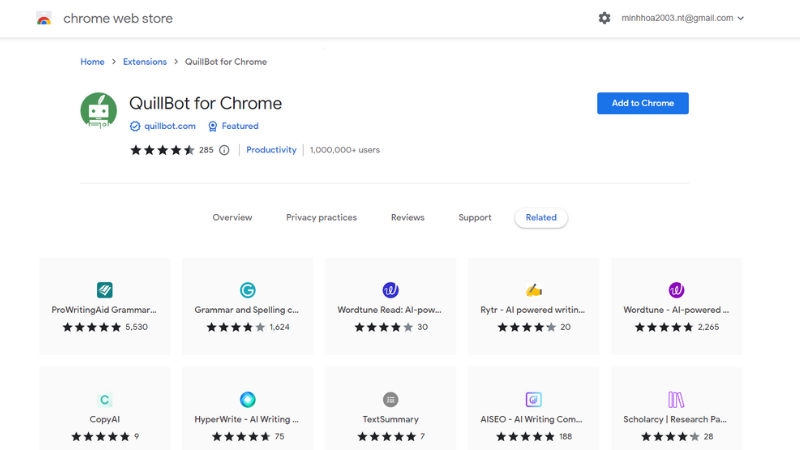Open the Productivity category link
Screen dimensions: 800x450
271,150
